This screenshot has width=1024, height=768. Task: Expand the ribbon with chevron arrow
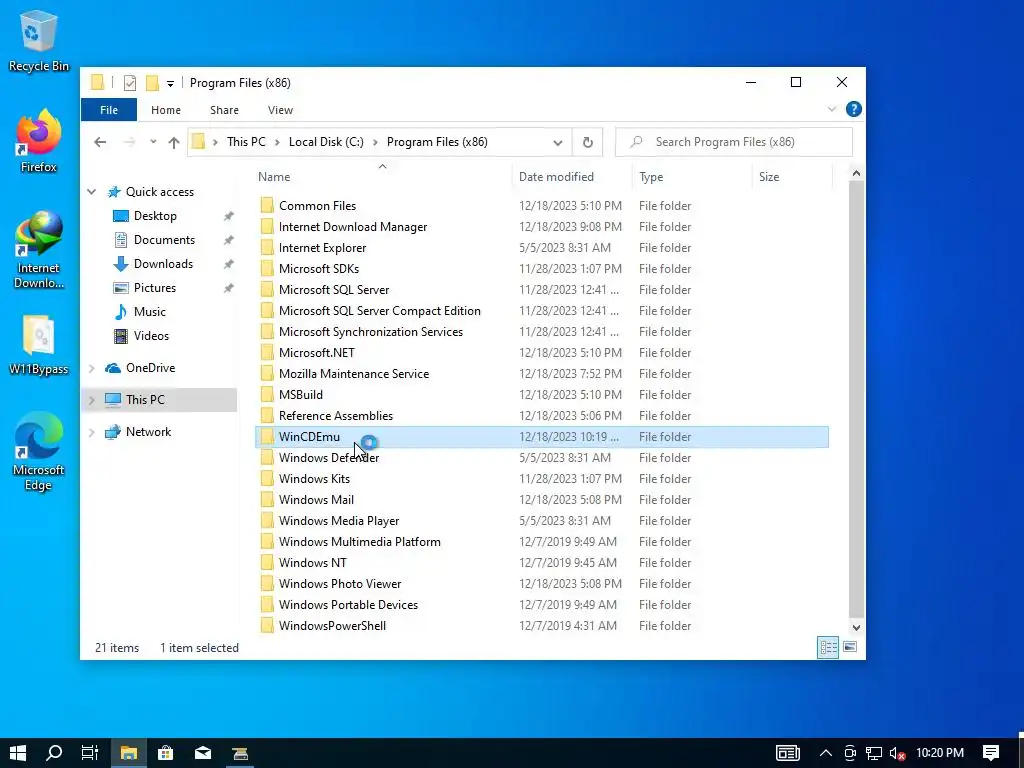832,109
